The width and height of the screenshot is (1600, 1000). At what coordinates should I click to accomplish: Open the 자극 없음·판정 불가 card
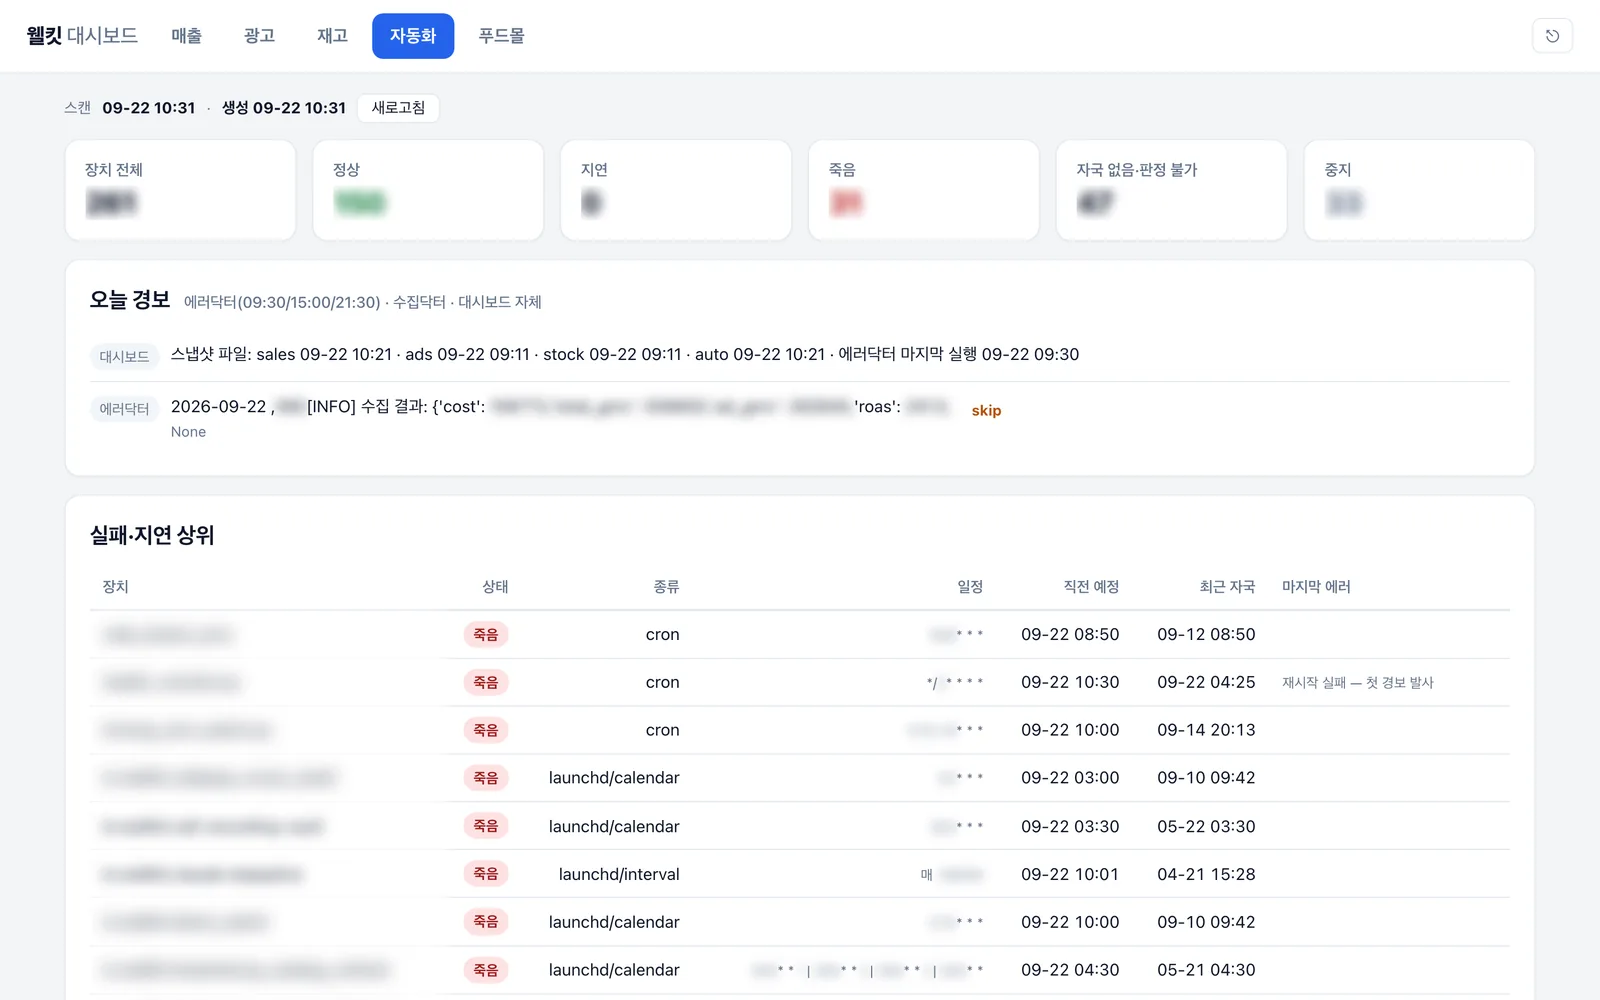(1171, 190)
